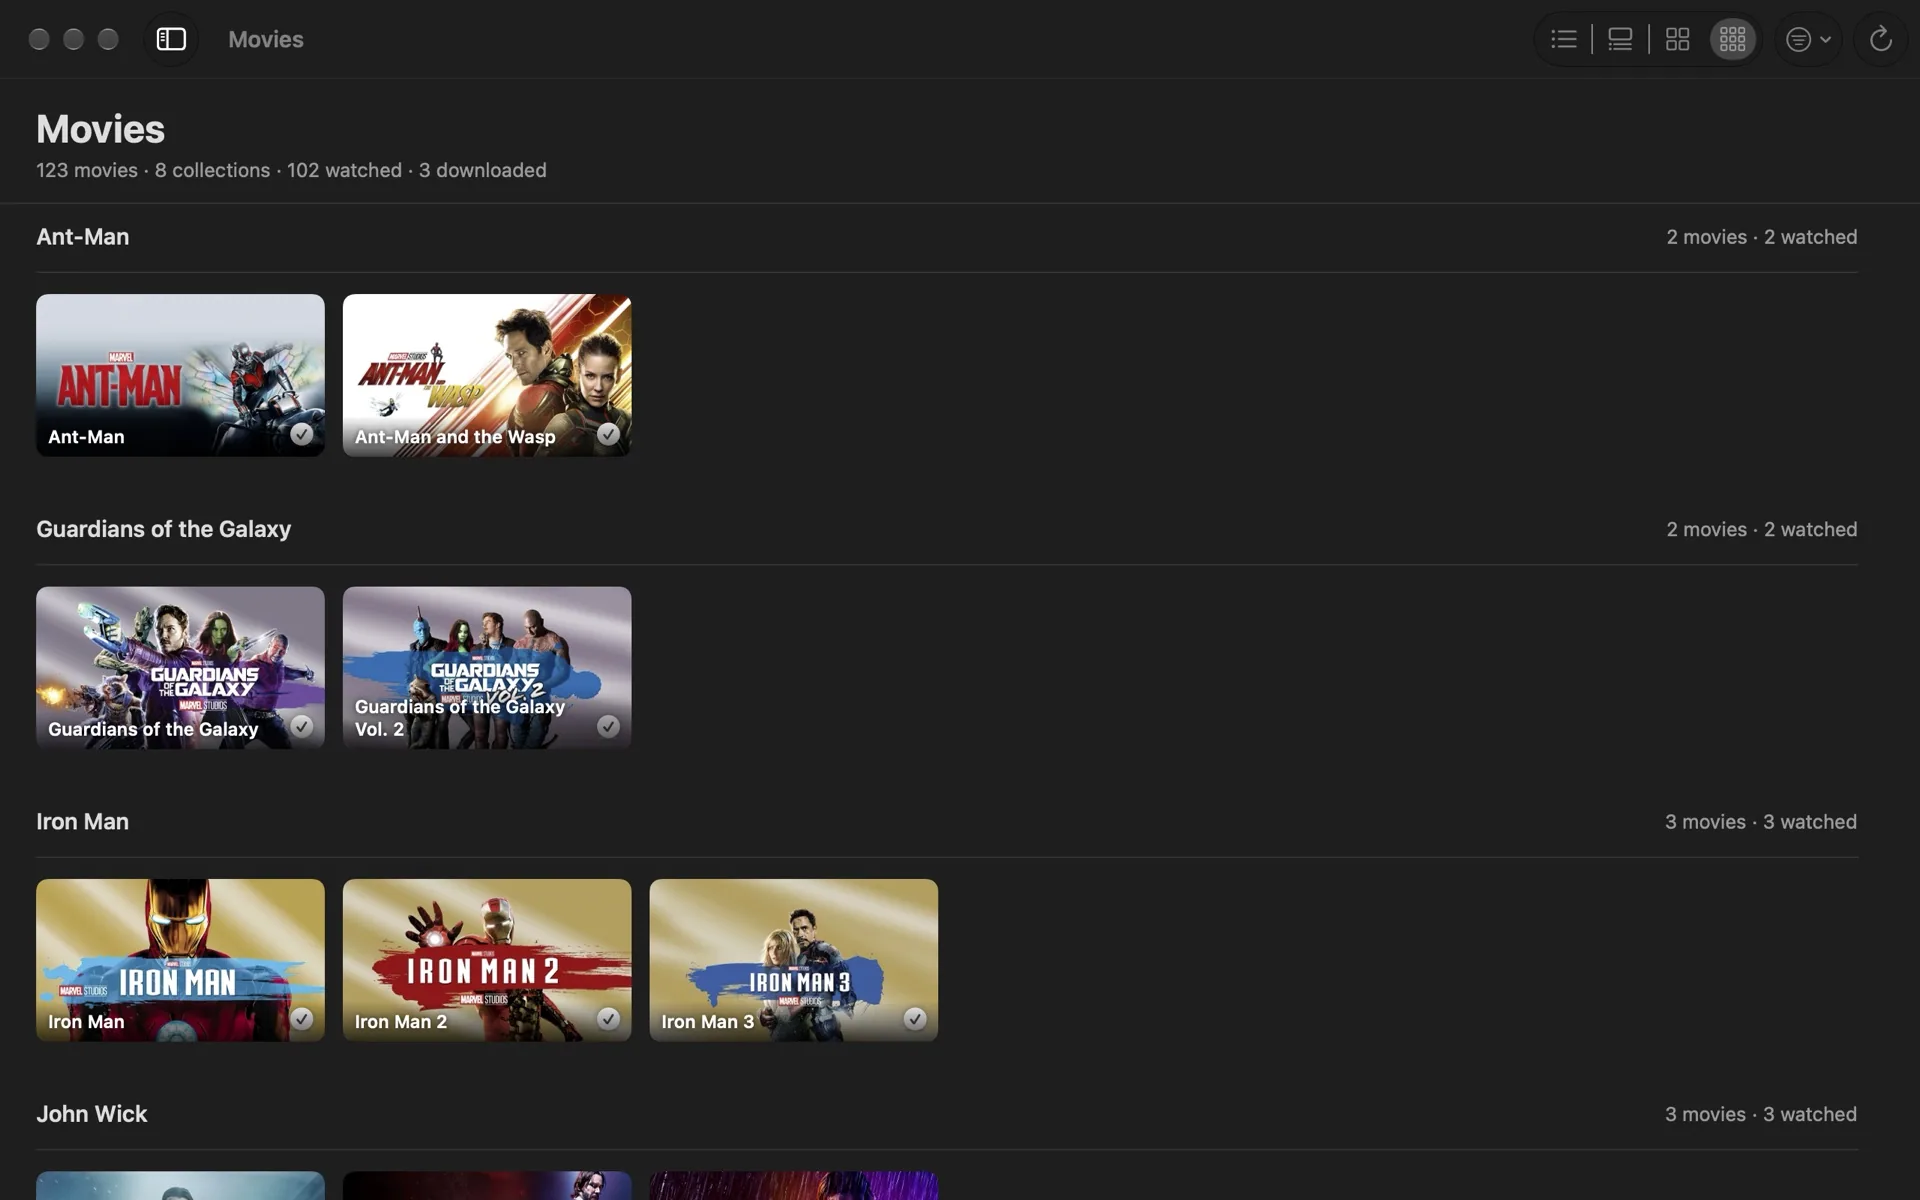1920x1200 pixels.
Task: Click '3 movies · 3 watched' beside John Wick
Action: point(1761,1114)
